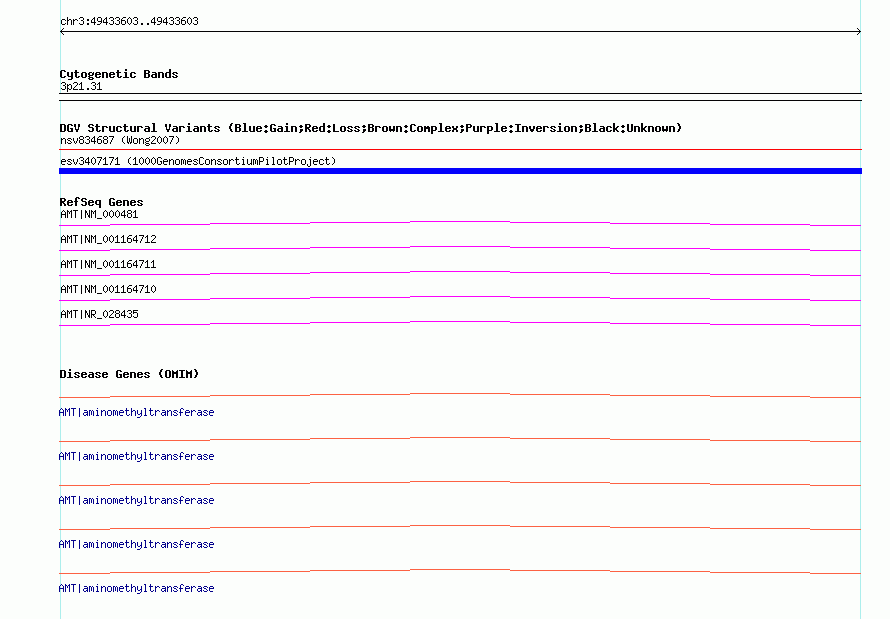Select the AMT|NM_001164710 transcript
The height and width of the screenshot is (619, 890).
coord(108,289)
